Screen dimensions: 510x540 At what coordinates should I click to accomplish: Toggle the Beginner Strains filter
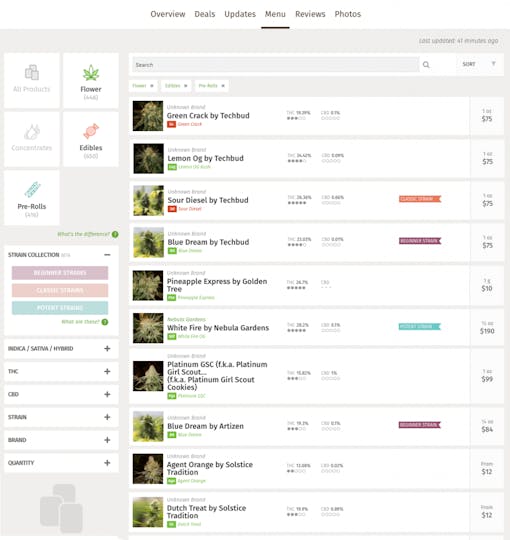point(60,273)
